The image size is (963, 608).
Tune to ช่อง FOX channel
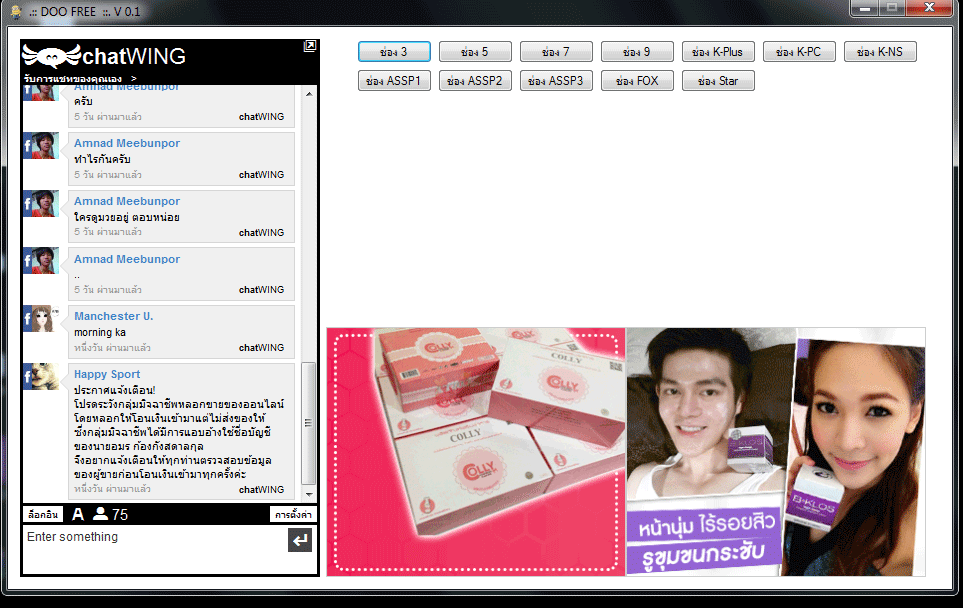637,80
